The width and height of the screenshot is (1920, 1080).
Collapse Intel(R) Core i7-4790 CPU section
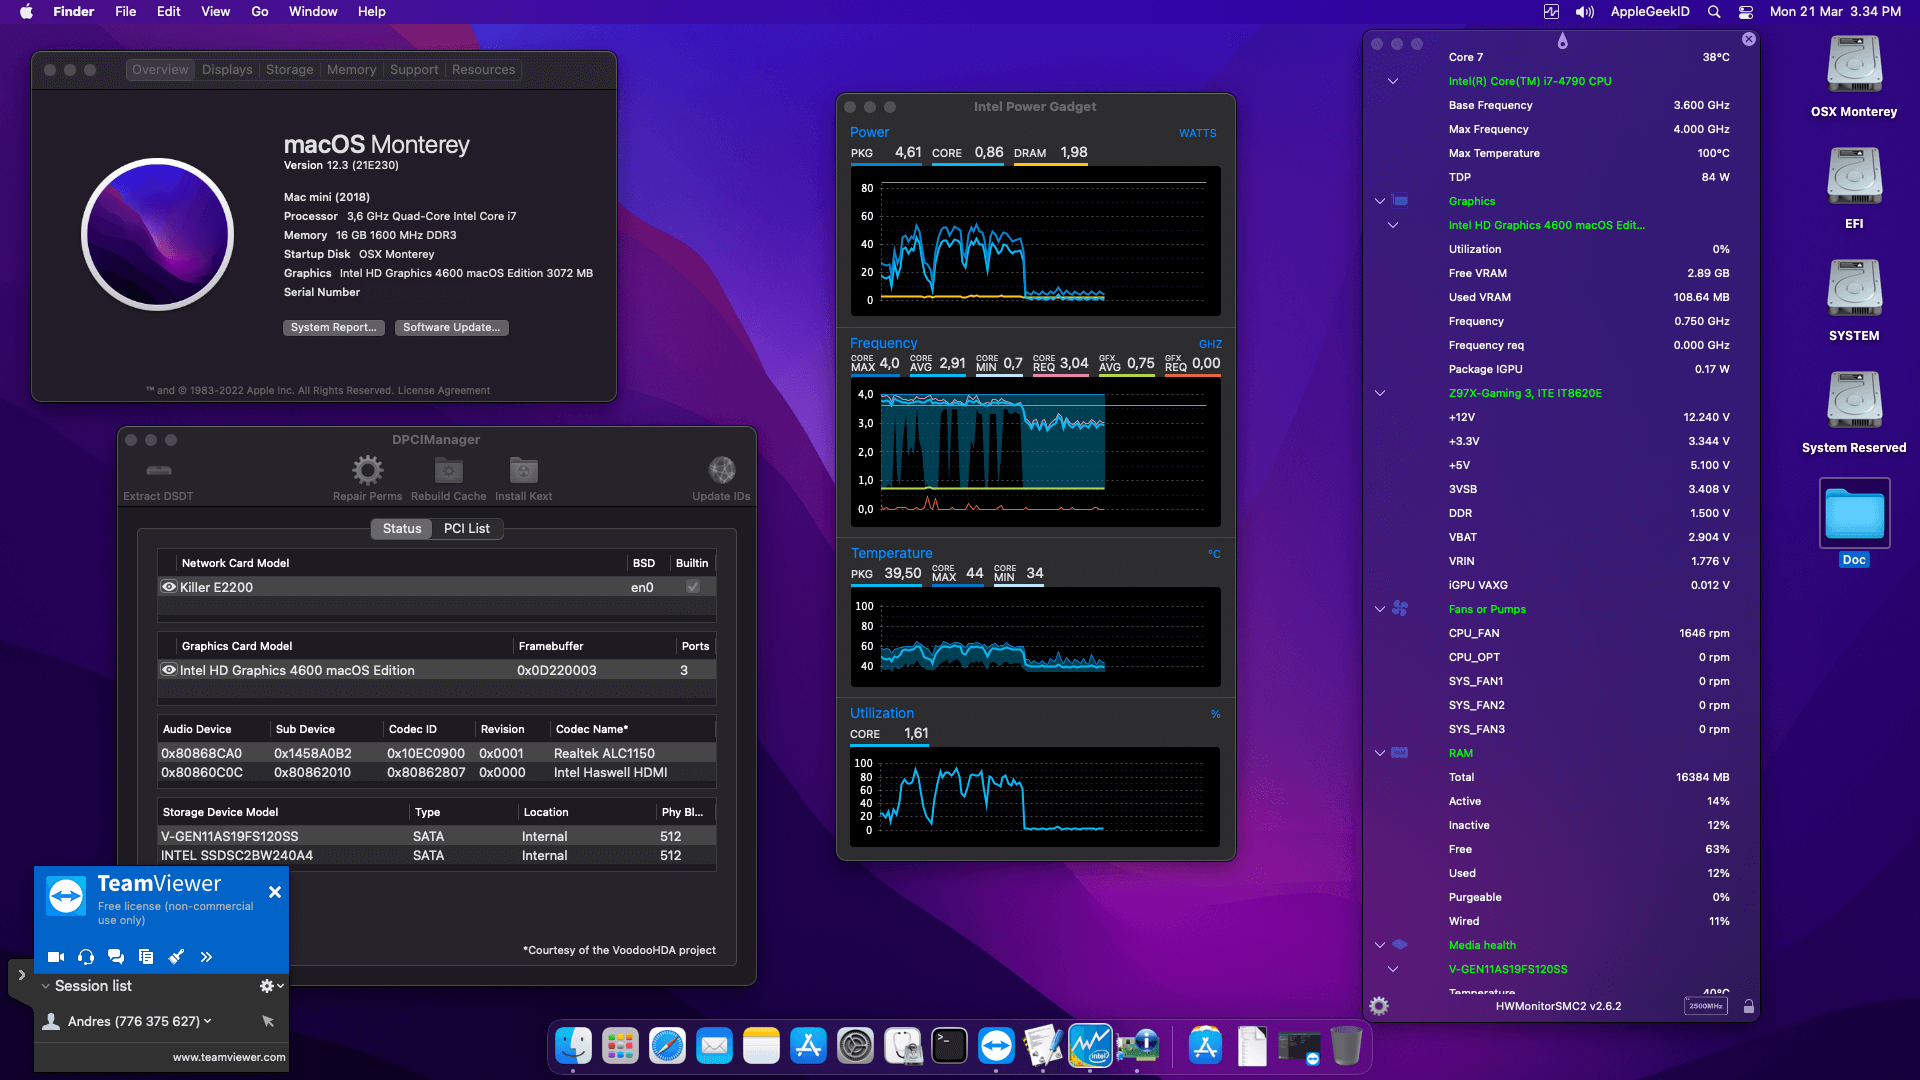(x=1393, y=81)
